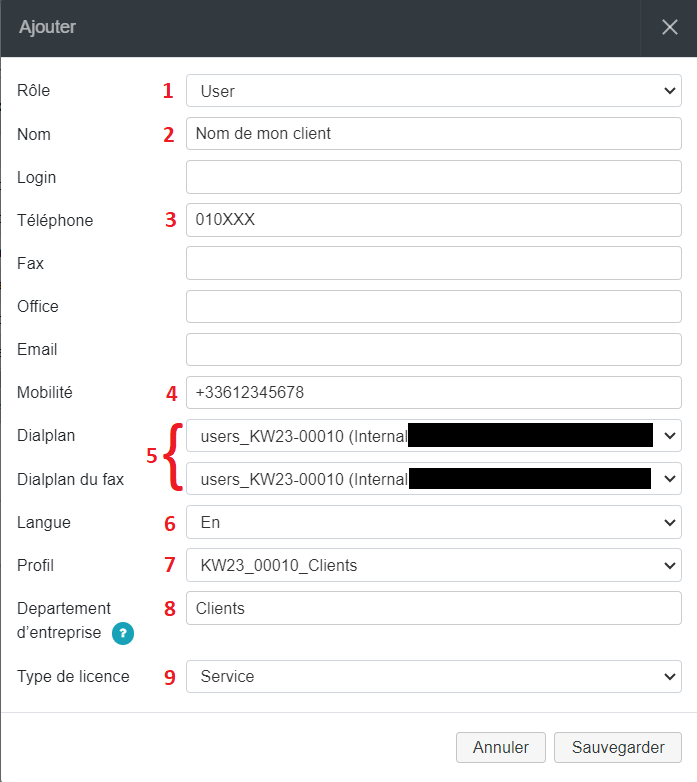Screen dimensions: 697x782
Task: Expand the Dialplan dropdown
Action: [x=433, y=435]
